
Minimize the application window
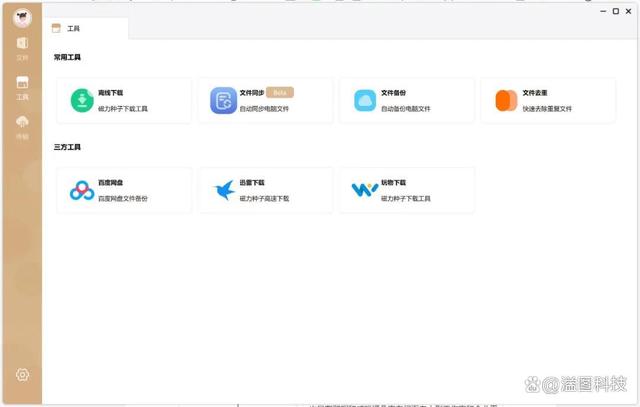pyautogui.click(x=603, y=11)
